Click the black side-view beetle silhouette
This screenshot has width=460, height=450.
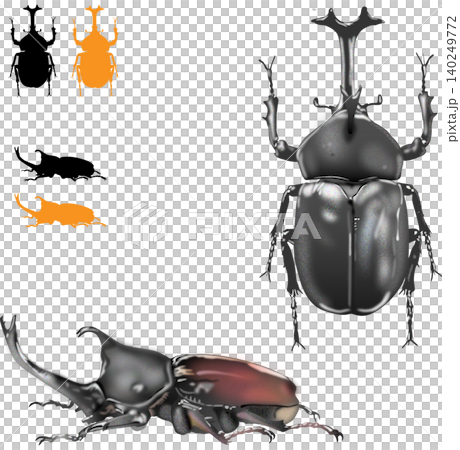[x=60, y=165]
